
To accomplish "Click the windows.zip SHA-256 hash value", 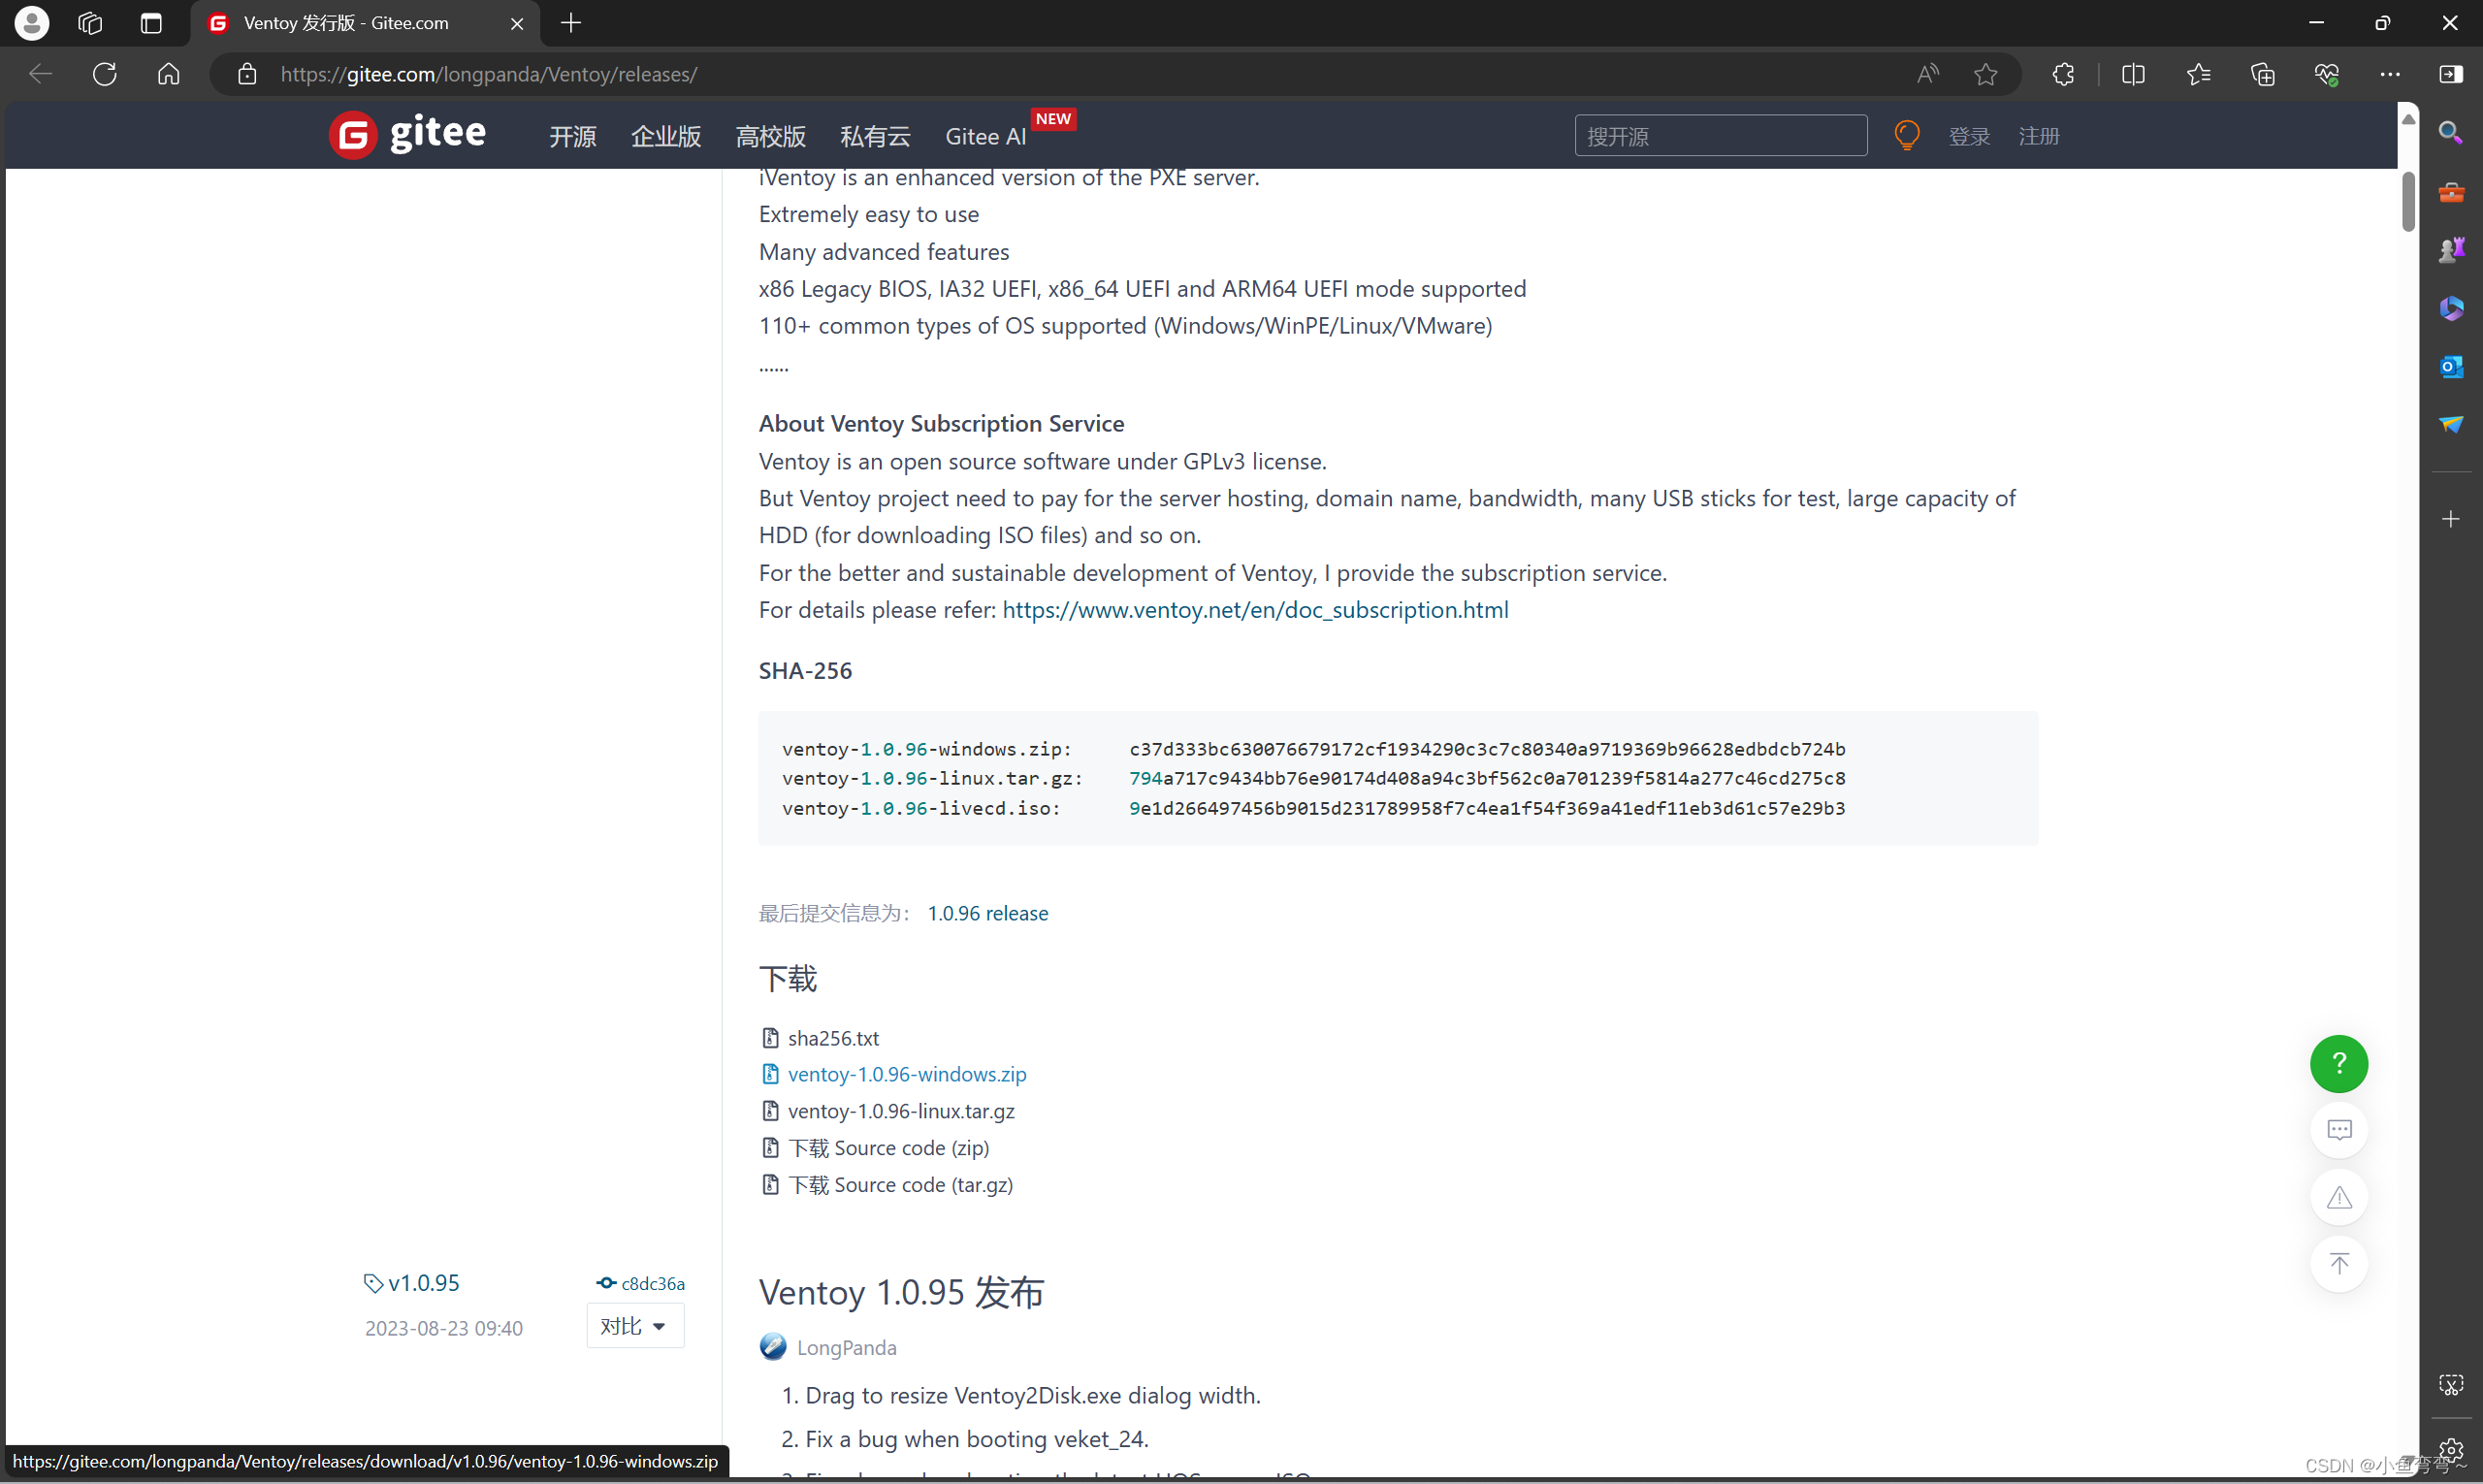I will click(x=1487, y=749).
